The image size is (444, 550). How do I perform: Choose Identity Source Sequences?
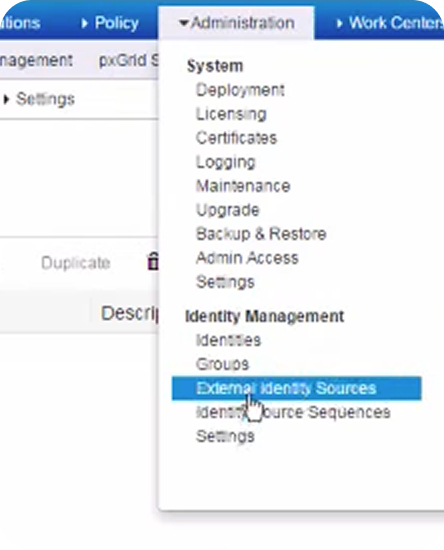point(293,412)
